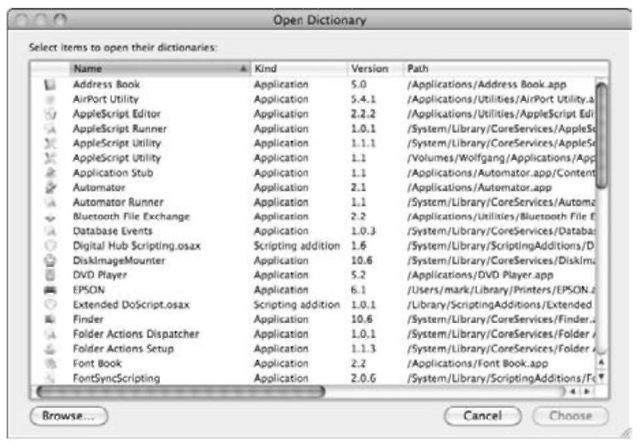Select Database Events in the list
Screen dimensions: 640x448
coord(113,231)
